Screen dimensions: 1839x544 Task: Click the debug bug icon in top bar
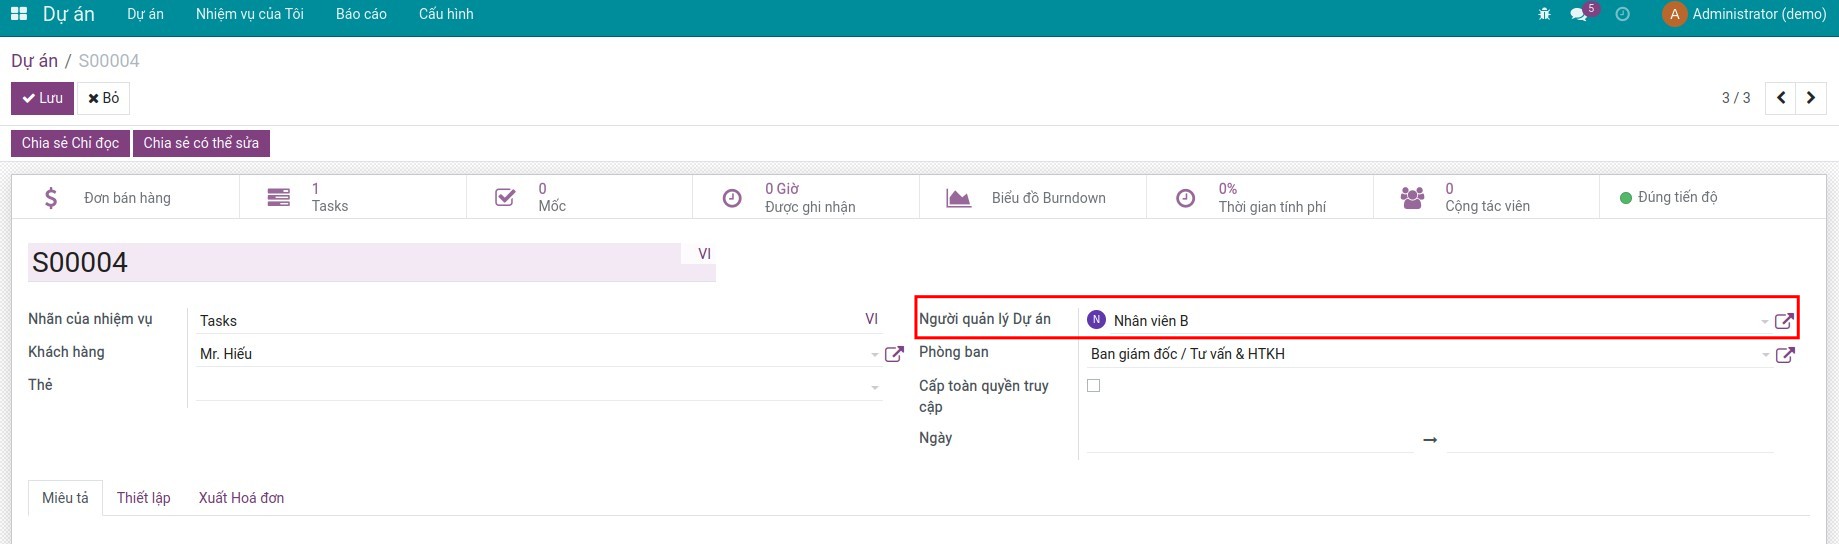1544,14
